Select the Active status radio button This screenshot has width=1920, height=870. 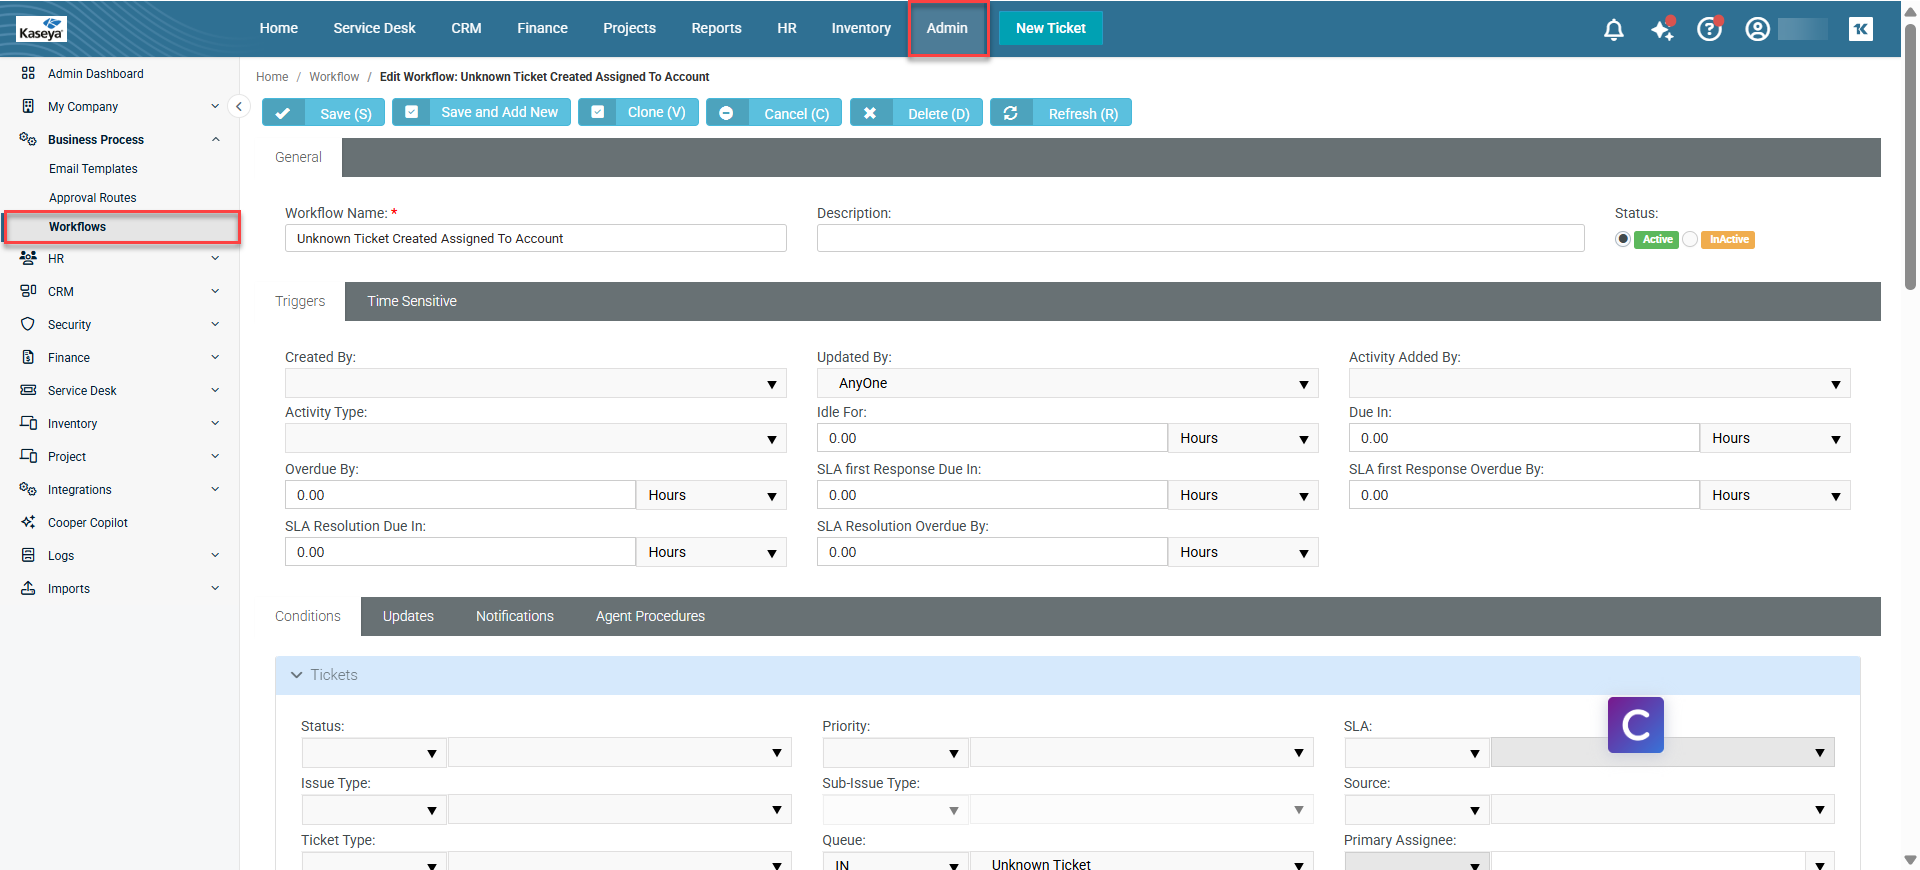click(1623, 239)
